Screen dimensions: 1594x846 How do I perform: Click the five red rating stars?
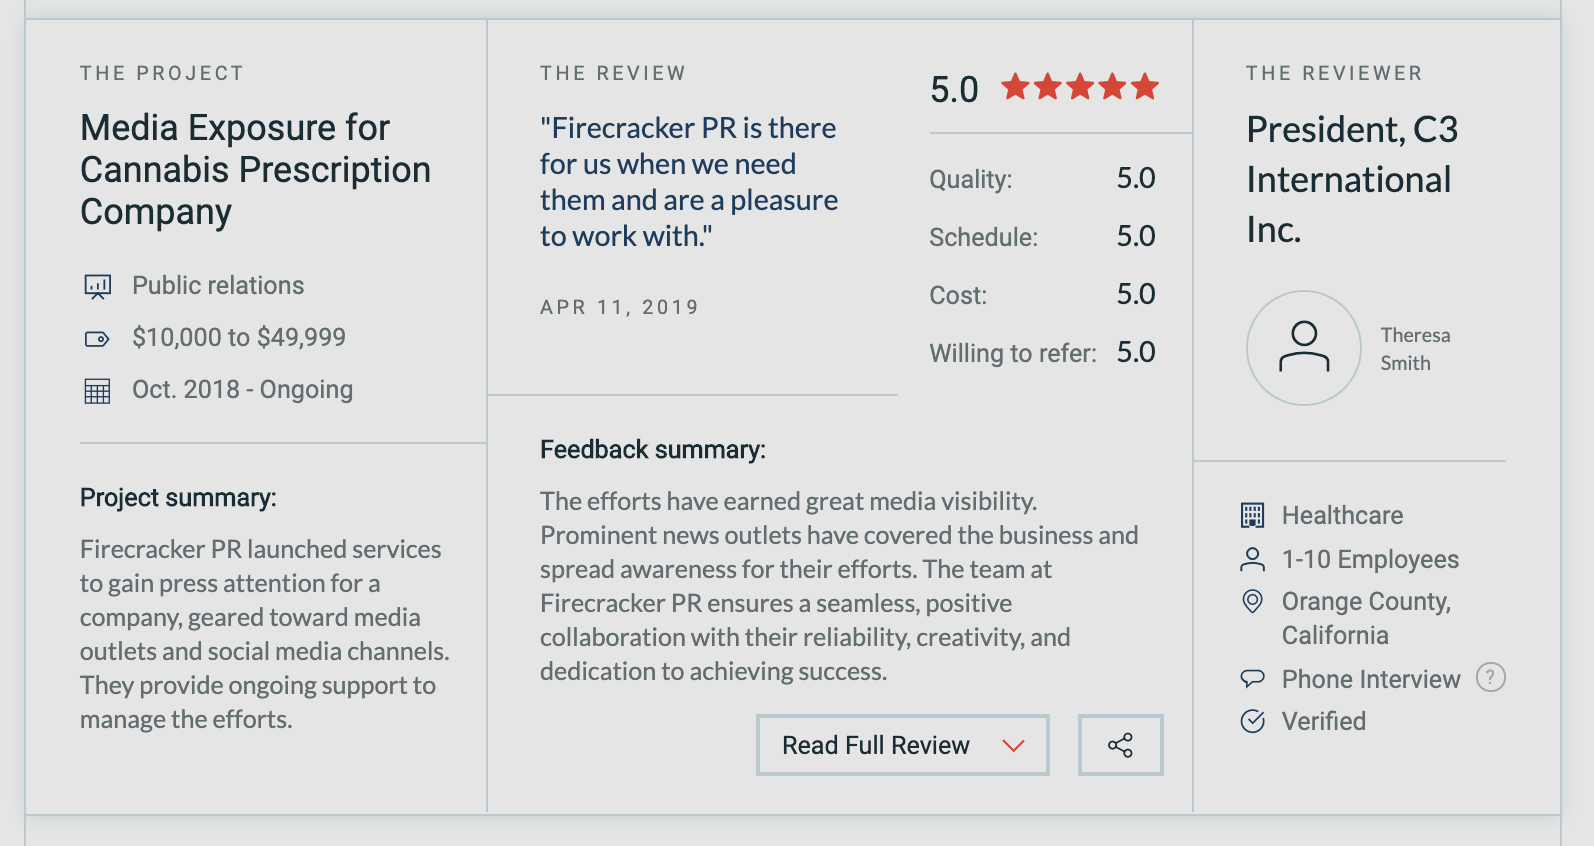point(1080,88)
